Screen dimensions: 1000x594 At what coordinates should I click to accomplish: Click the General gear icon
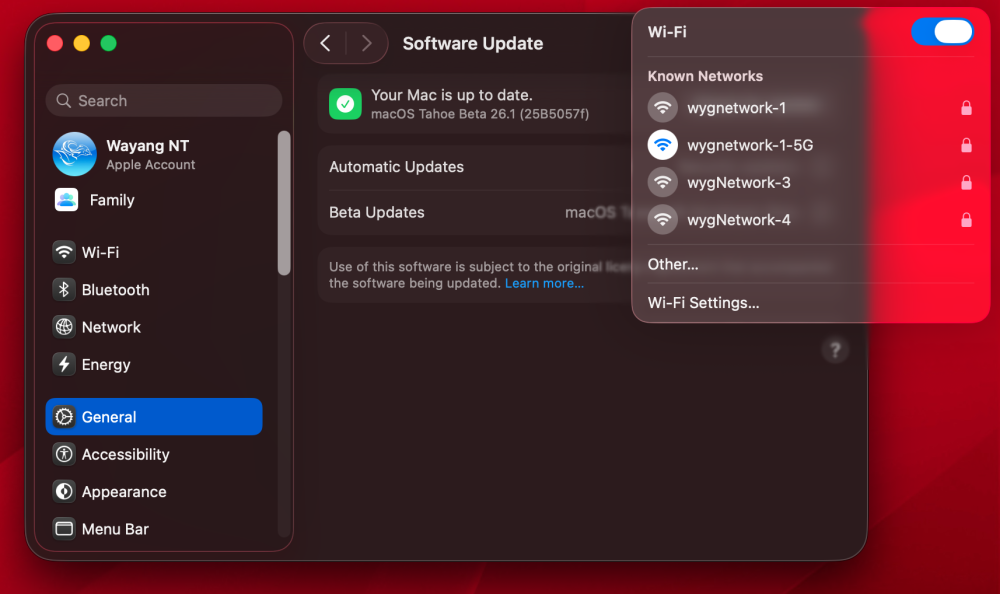(x=64, y=417)
